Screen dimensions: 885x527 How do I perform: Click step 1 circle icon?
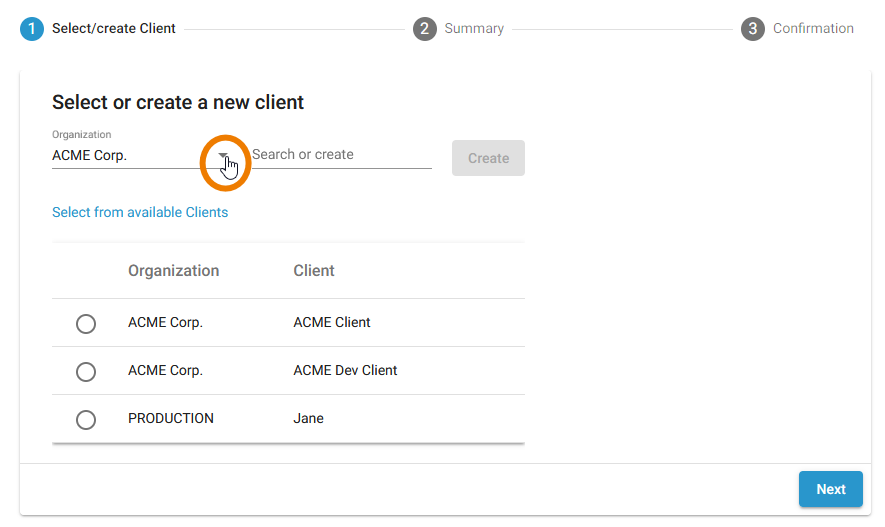[32, 29]
